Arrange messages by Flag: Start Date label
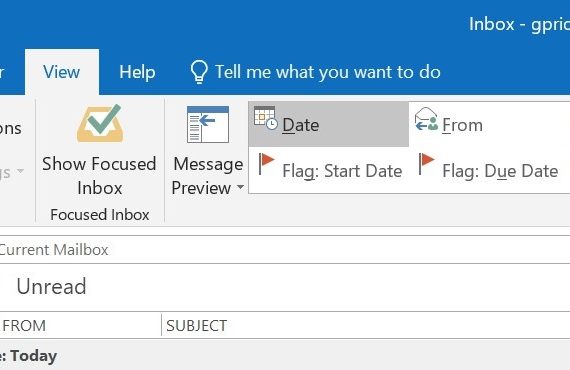The image size is (570, 370). [342, 171]
